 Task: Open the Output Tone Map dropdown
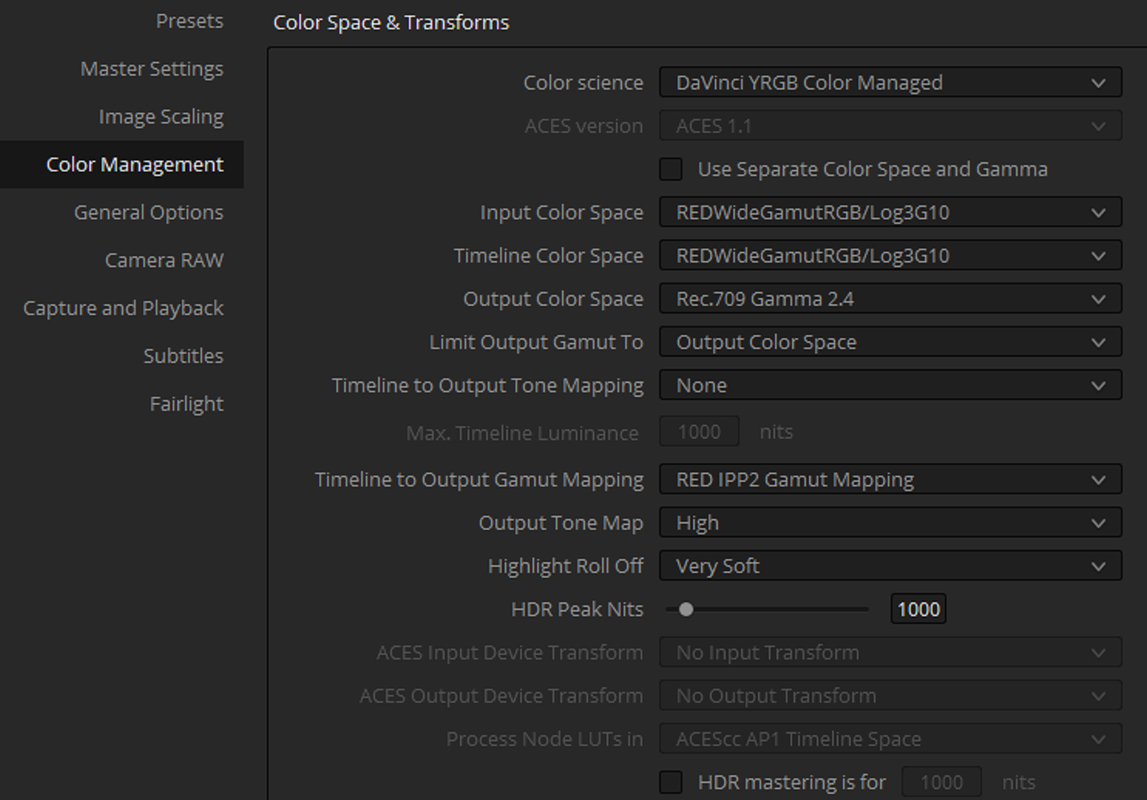point(890,523)
